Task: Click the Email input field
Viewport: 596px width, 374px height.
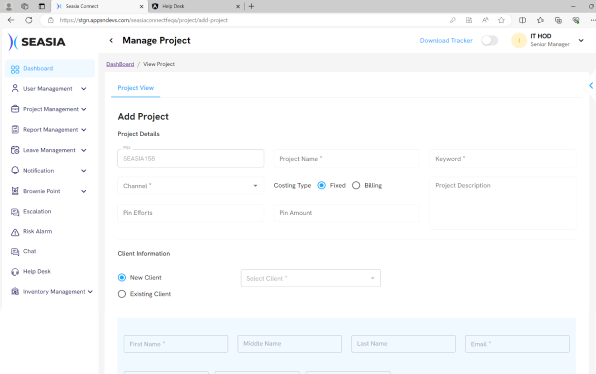Action: (x=517, y=344)
